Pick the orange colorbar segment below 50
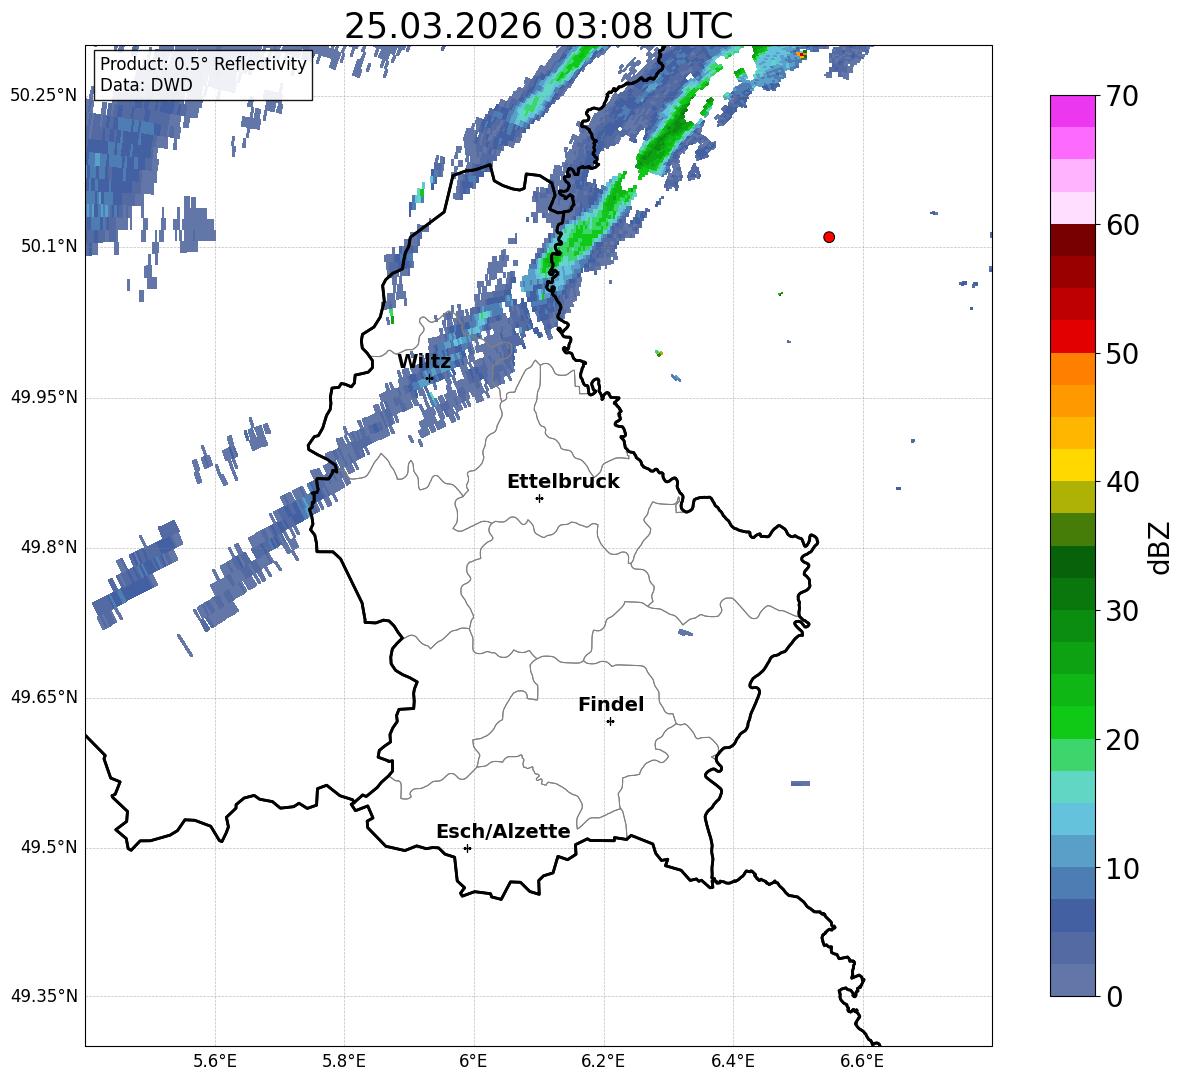The image size is (1184, 1081). [x=1072, y=368]
